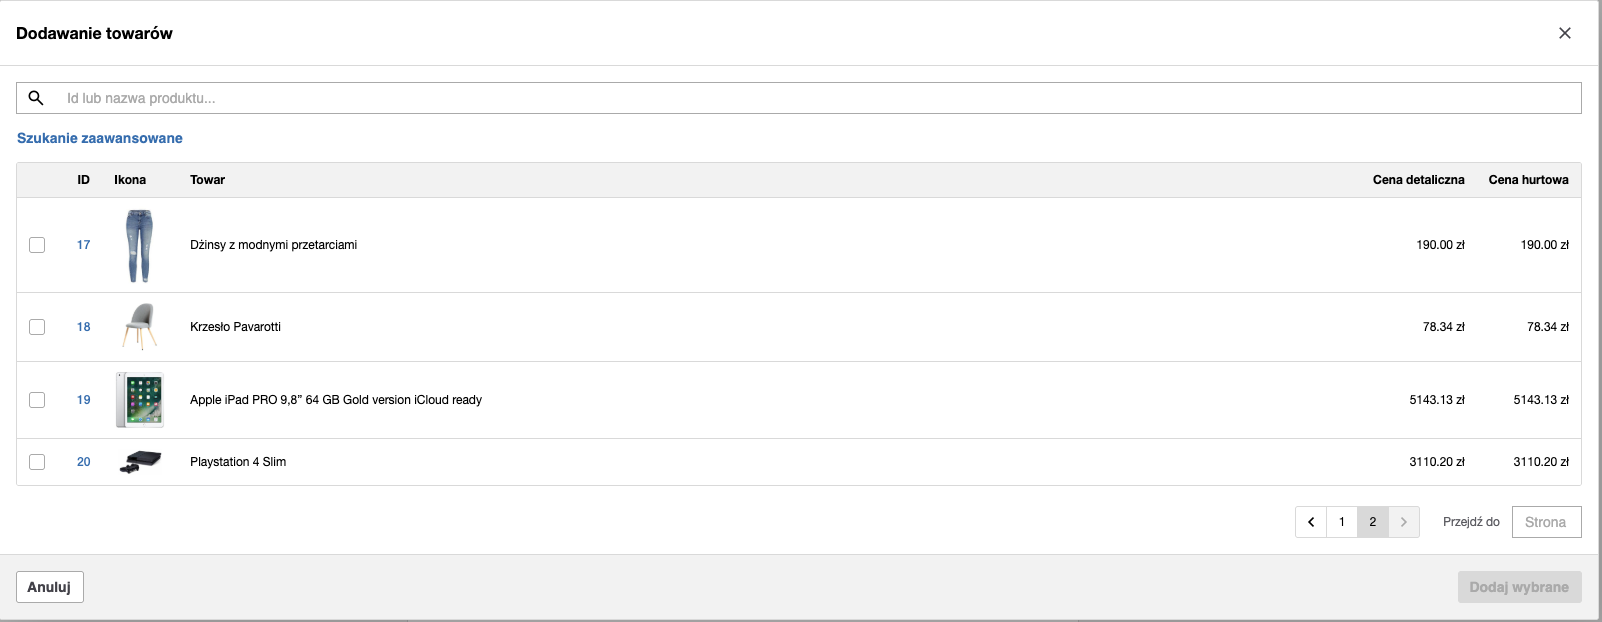Click the next page right chevron
Viewport: 1602px width, 622px height.
click(1404, 522)
